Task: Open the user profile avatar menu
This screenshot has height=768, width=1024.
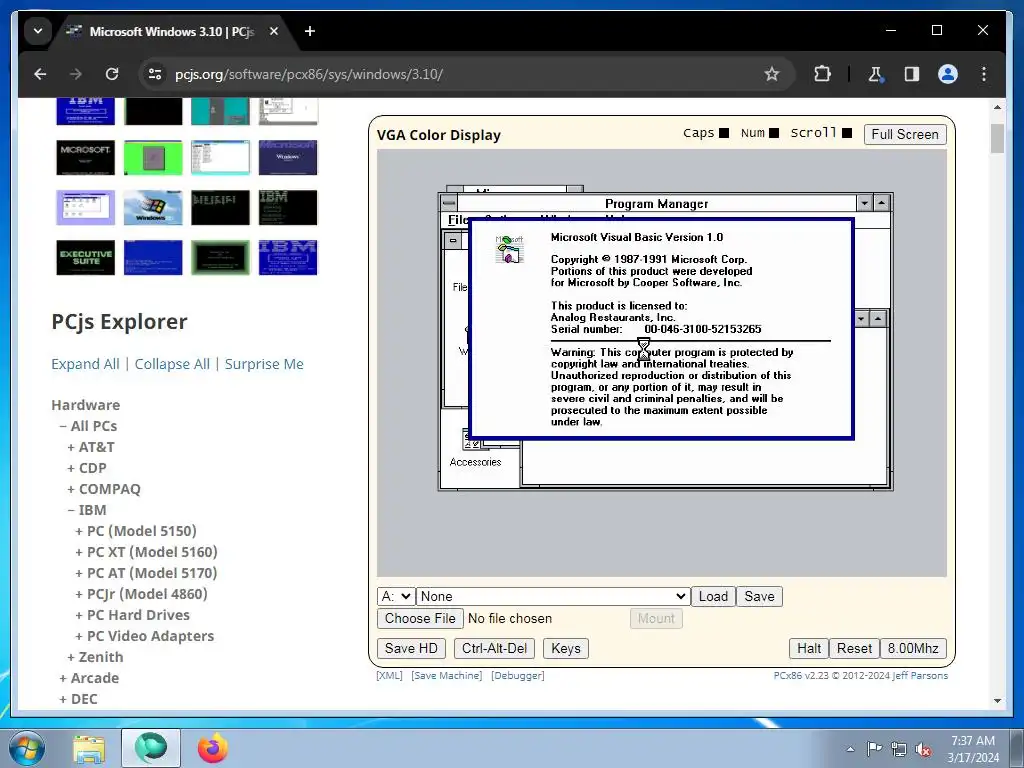Action: [948, 74]
